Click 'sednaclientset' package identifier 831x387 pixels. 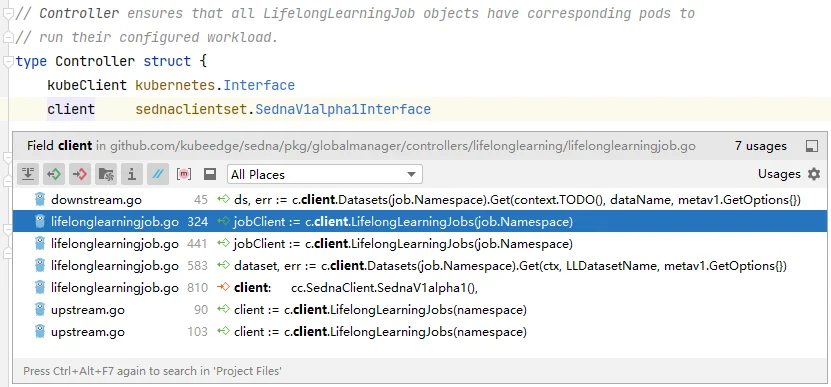pyautogui.click(x=191, y=109)
